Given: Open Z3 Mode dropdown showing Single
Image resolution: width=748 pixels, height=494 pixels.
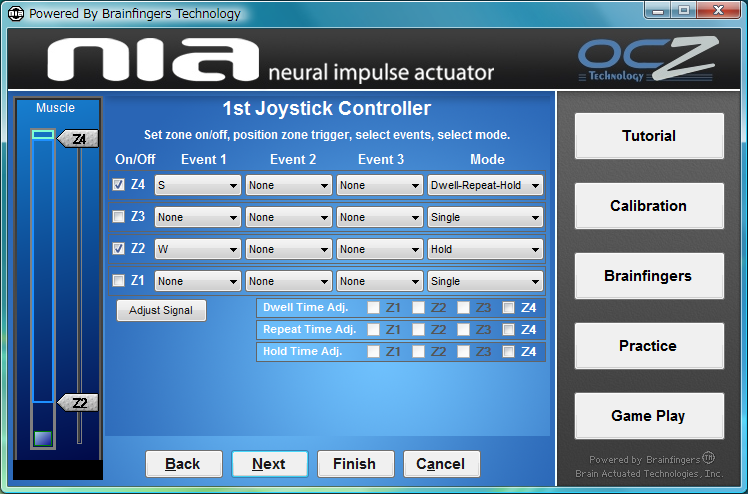Looking at the screenshot, I should pos(485,217).
